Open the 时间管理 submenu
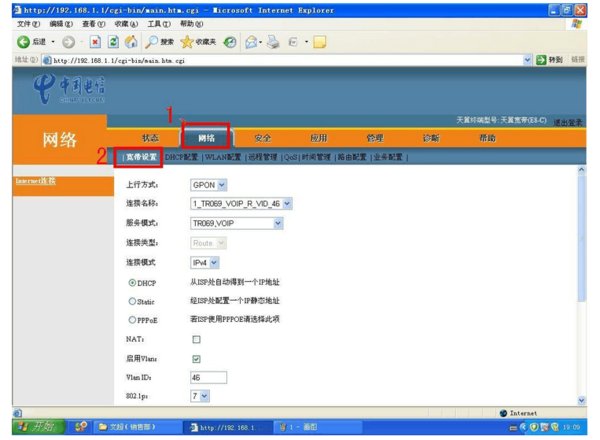This screenshot has width=600, height=440. (316, 157)
